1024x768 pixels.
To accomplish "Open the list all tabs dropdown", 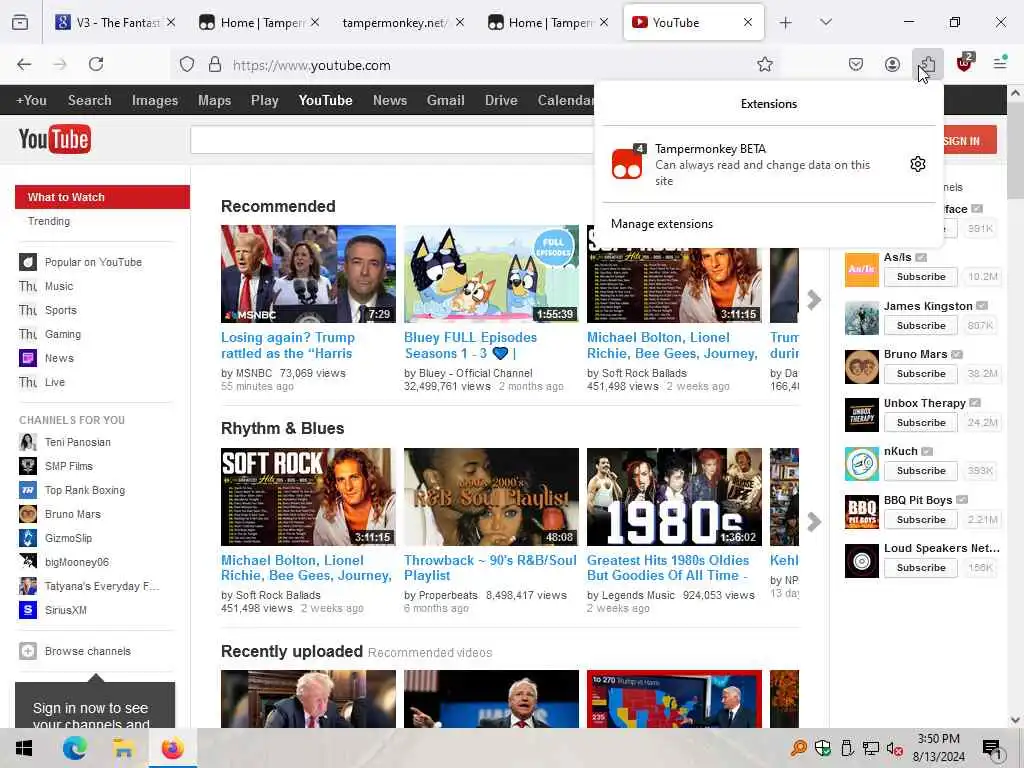I will pyautogui.click(x=826, y=23).
